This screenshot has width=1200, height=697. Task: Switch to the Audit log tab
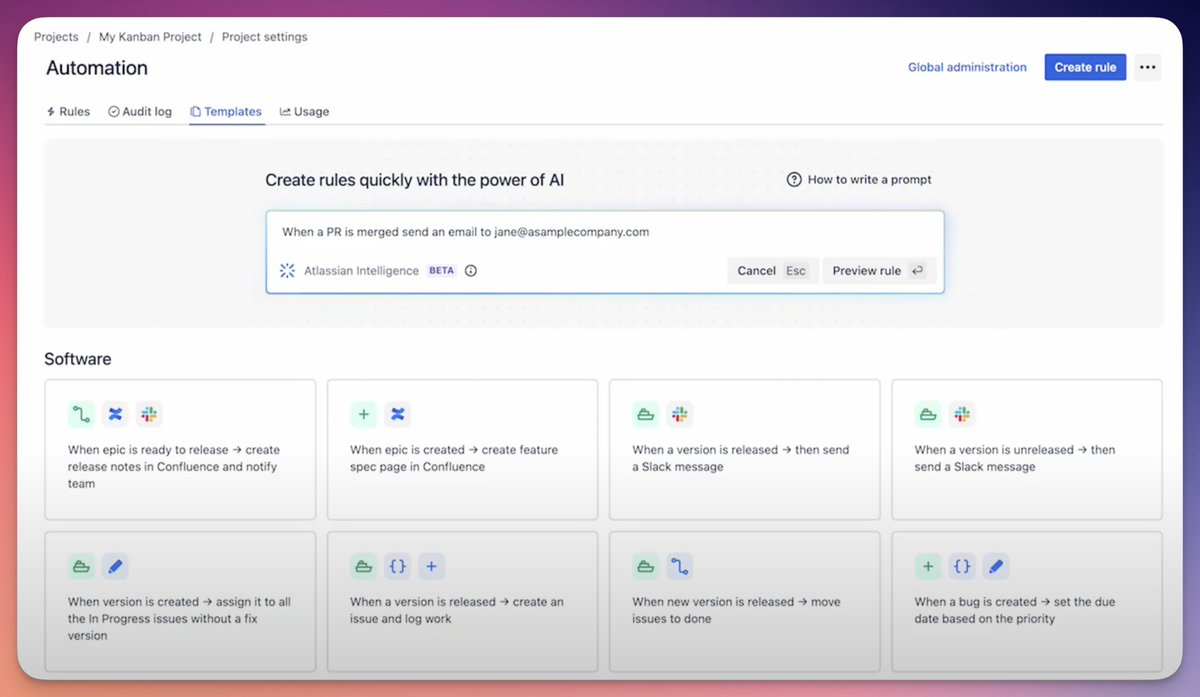140,112
